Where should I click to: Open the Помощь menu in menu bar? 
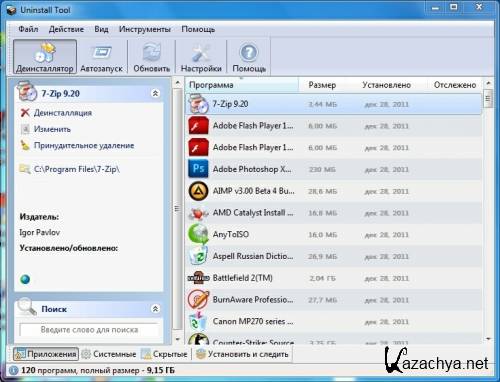point(198,29)
